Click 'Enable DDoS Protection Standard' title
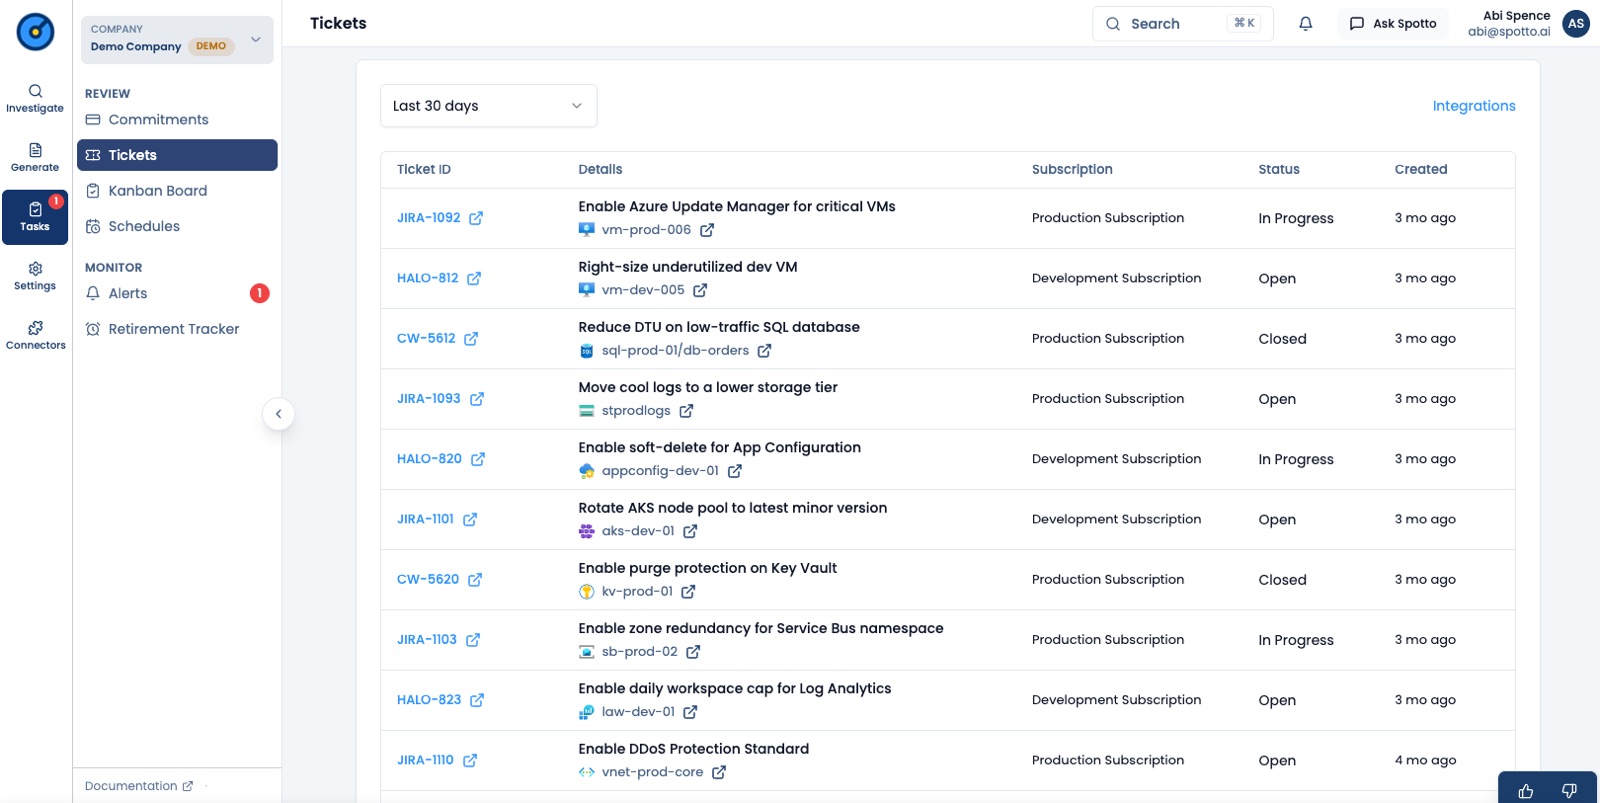 click(694, 749)
